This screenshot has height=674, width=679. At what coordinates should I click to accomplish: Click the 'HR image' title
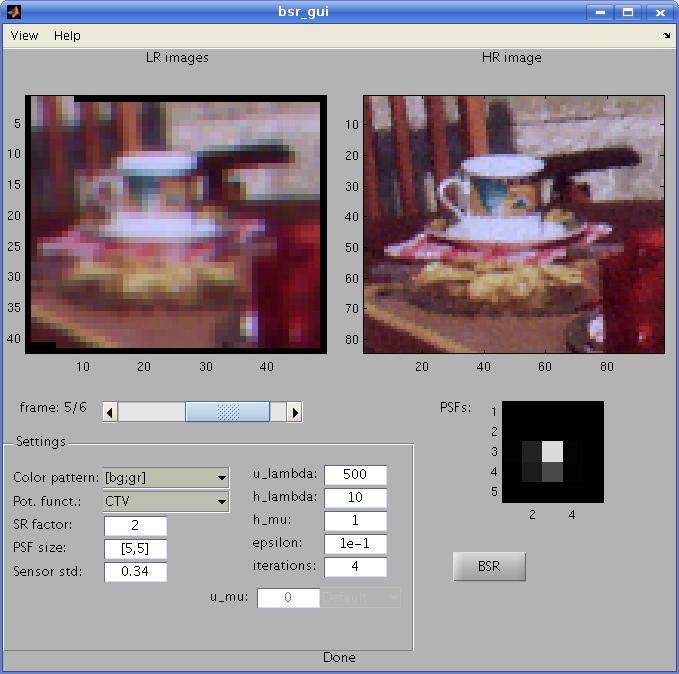click(x=512, y=58)
